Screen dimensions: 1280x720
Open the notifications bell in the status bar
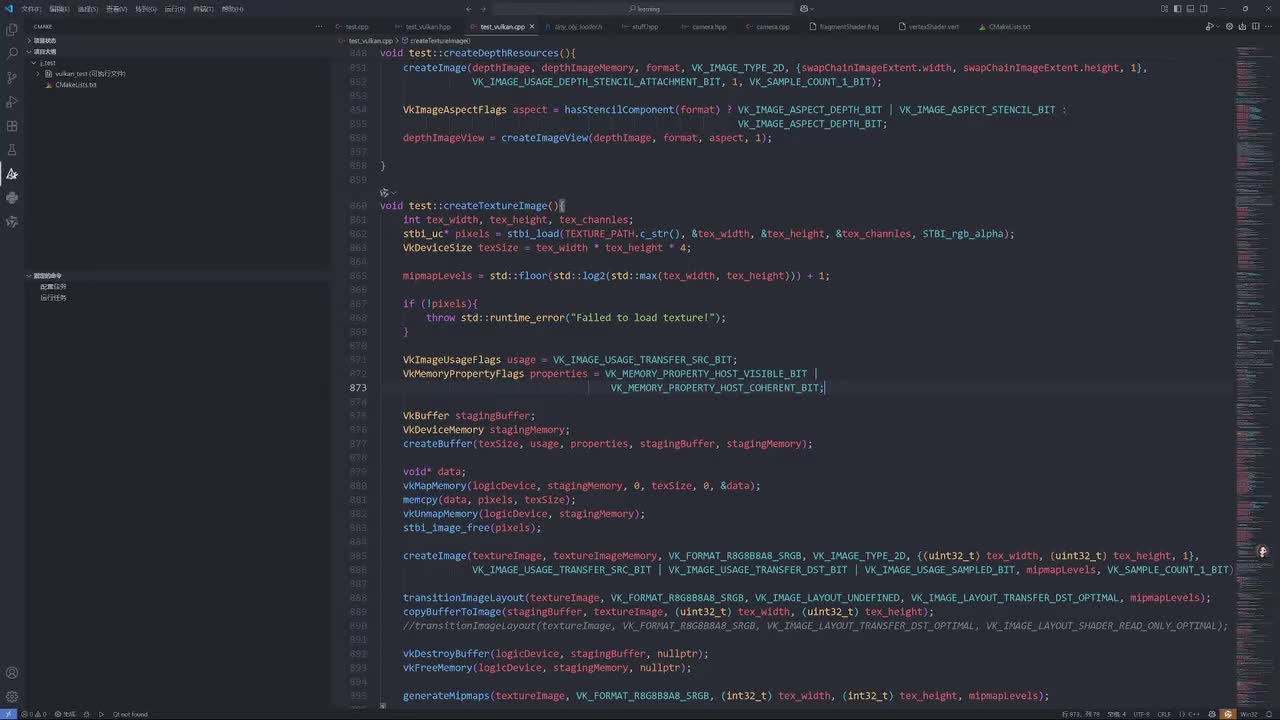click(1271, 714)
